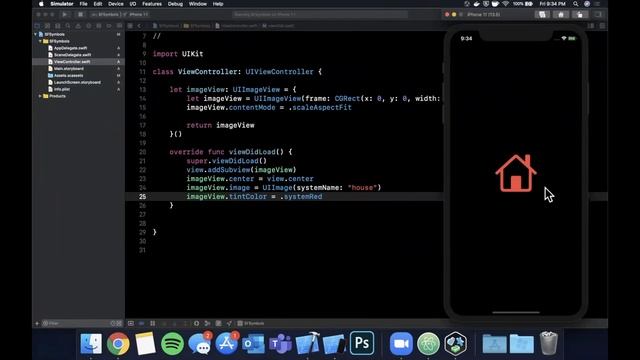Click the pause execution button in the debug bar
Viewport: 640px width, 360px height.
click(x=153, y=323)
